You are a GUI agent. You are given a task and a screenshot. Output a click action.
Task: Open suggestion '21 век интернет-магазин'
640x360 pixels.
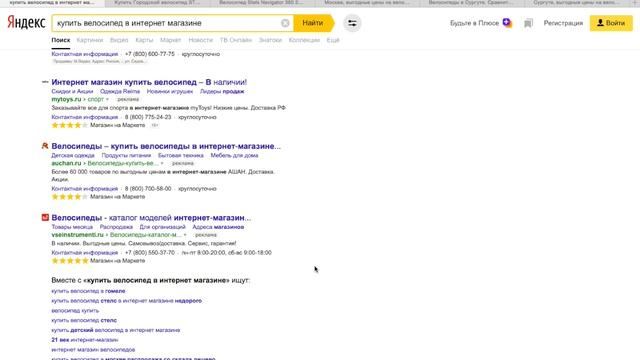pos(84,340)
